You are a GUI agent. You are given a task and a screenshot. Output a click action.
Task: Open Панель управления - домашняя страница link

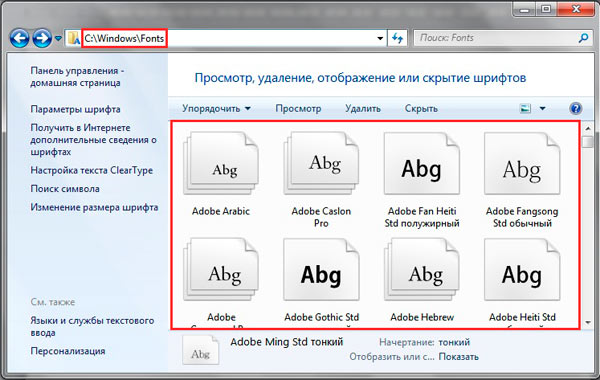pyautogui.click(x=77, y=77)
